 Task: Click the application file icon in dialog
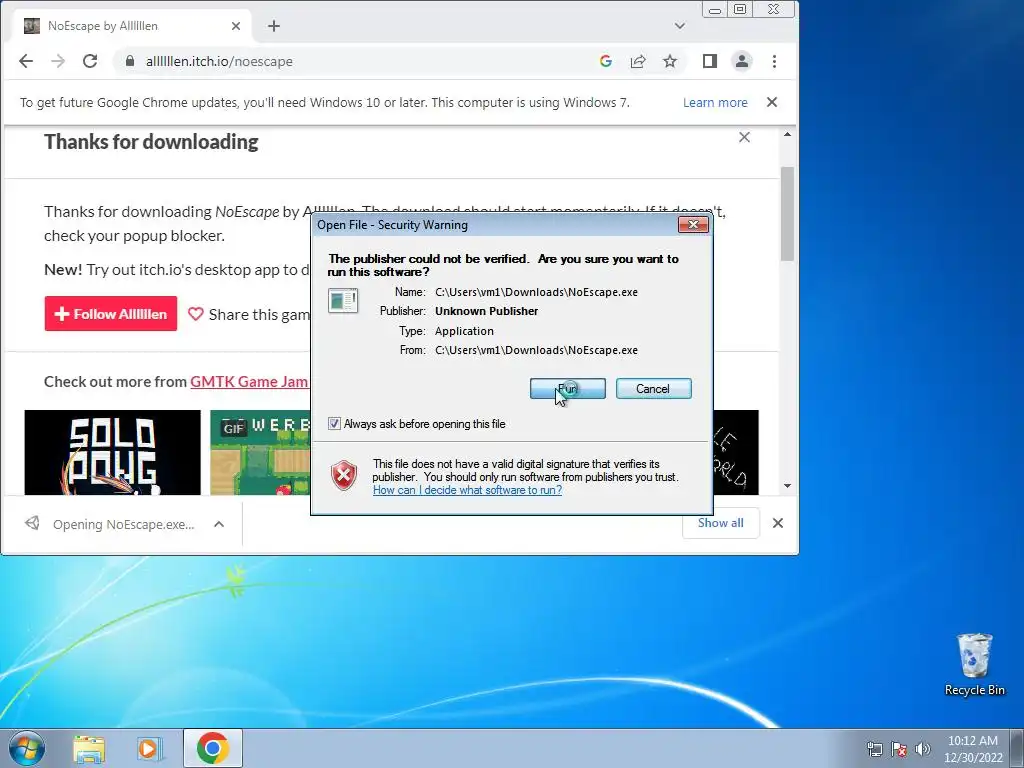coord(343,301)
